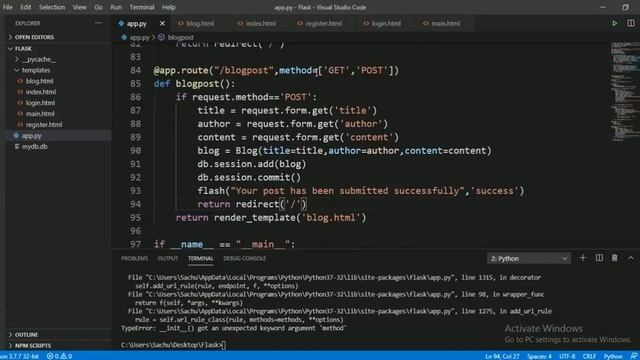
Task: Close the app.py editor tab
Action: [162, 24]
